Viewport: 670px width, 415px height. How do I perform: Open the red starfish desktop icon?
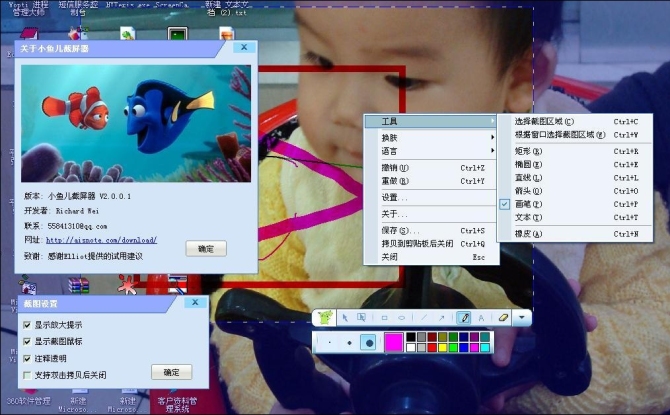[127, 284]
